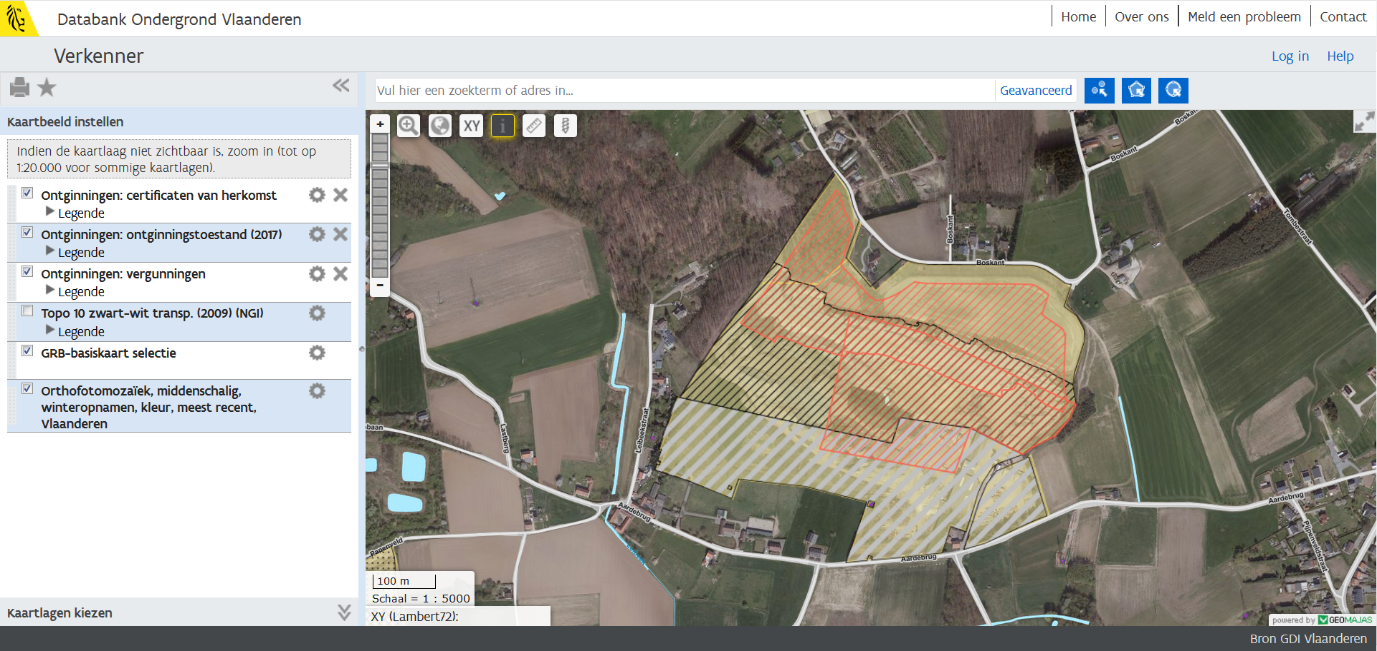
Task: Uncheck Ontginningen: certificaten van herkomst layer
Action: coord(27,194)
